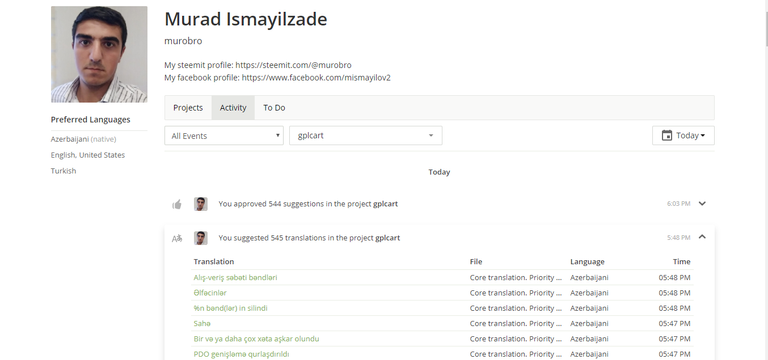This screenshot has width=768, height=360.
Task: Click the thumbs-up approved suggestions icon
Action: point(177,204)
